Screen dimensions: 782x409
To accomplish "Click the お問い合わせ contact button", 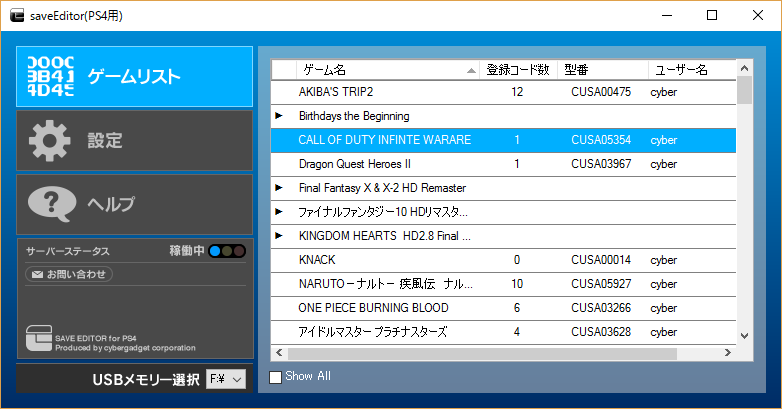I will [x=69, y=274].
